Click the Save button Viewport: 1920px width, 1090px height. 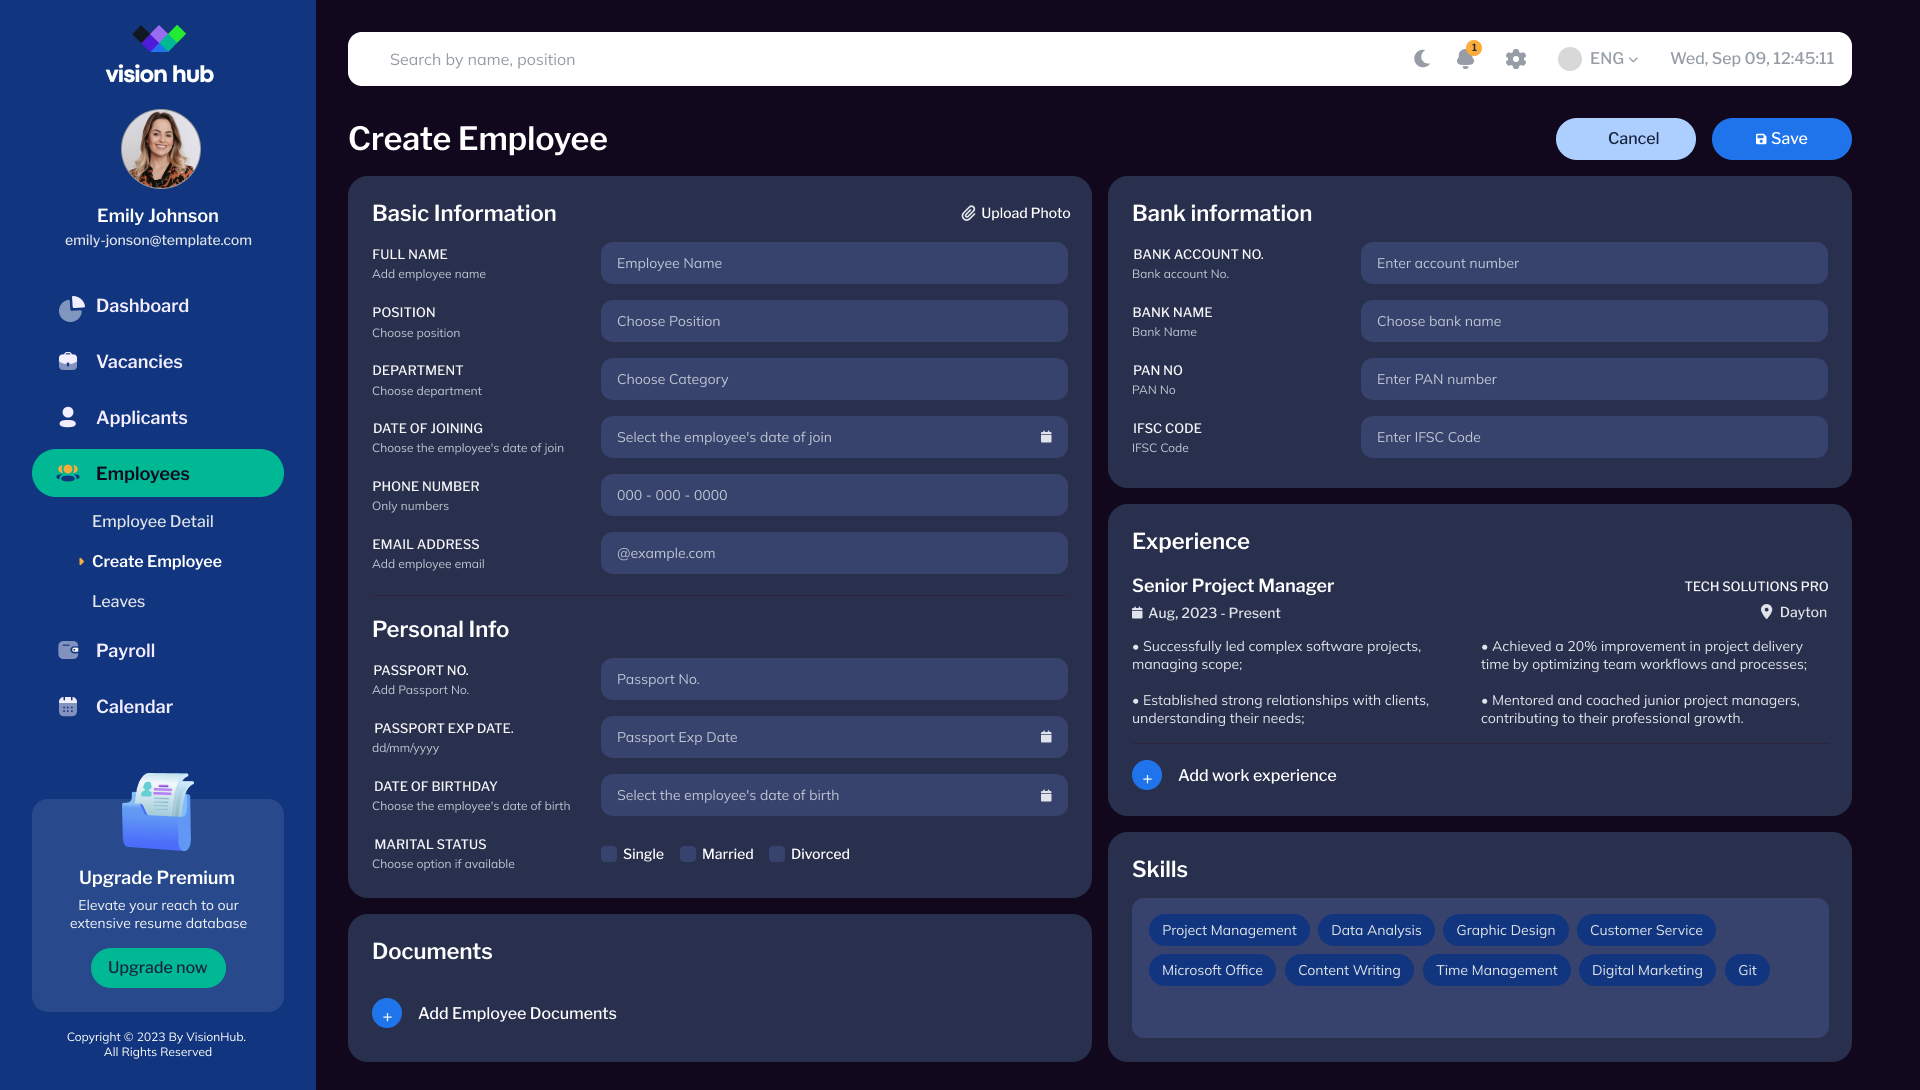(x=1782, y=139)
